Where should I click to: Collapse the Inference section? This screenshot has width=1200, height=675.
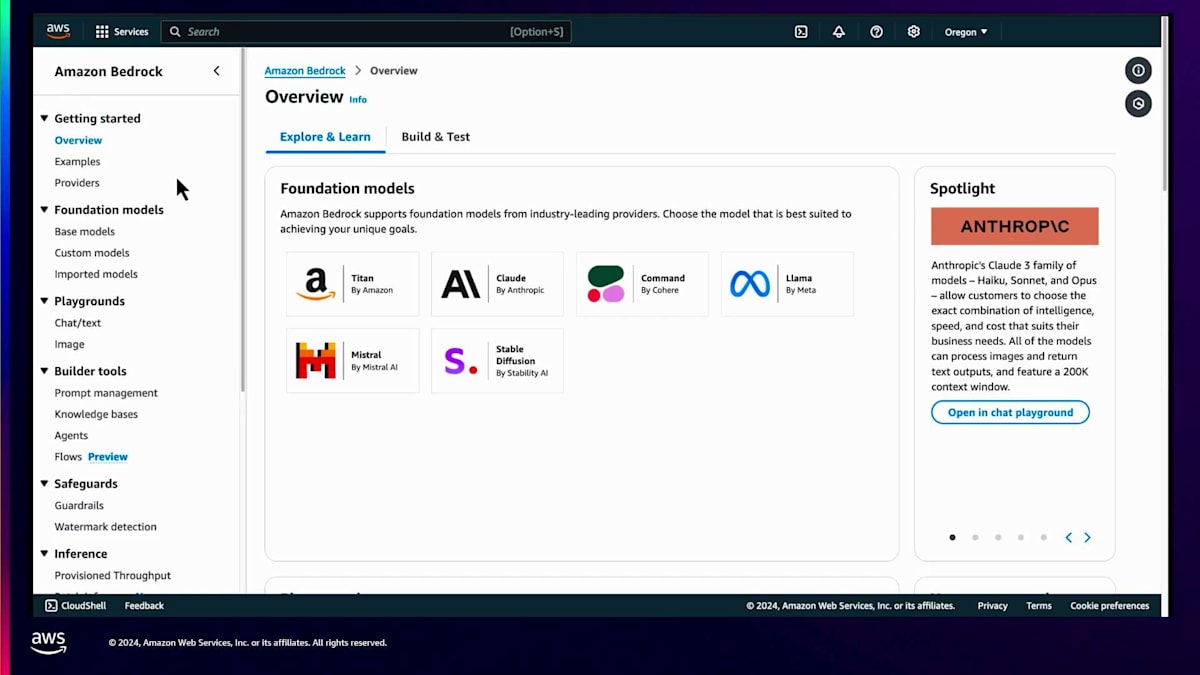44,554
